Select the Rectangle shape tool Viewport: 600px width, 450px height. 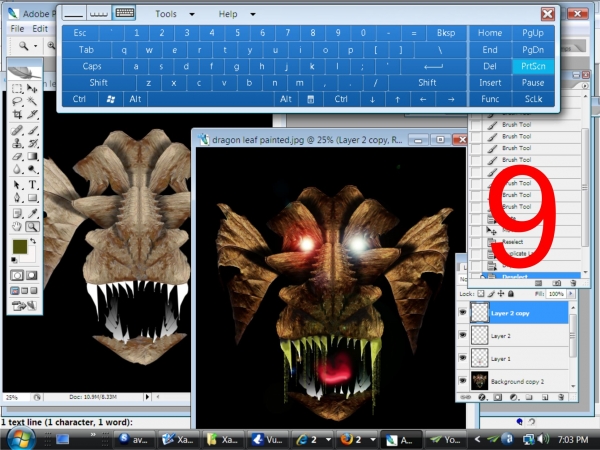(x=32, y=198)
